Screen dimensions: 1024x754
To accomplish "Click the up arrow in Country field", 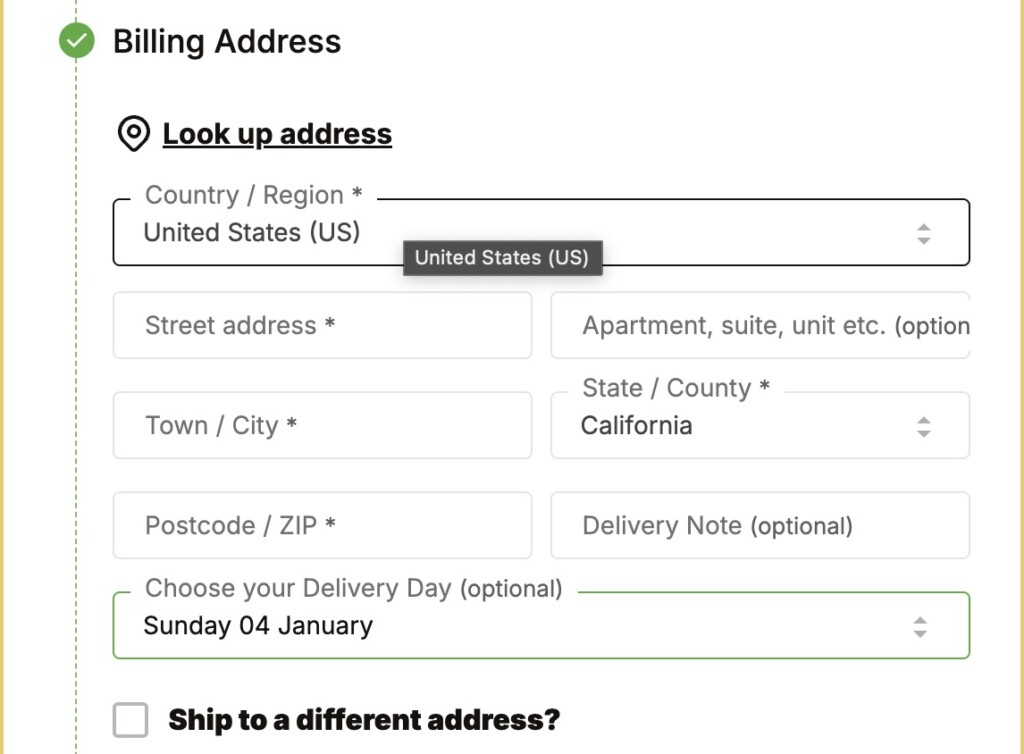I will coord(923,227).
